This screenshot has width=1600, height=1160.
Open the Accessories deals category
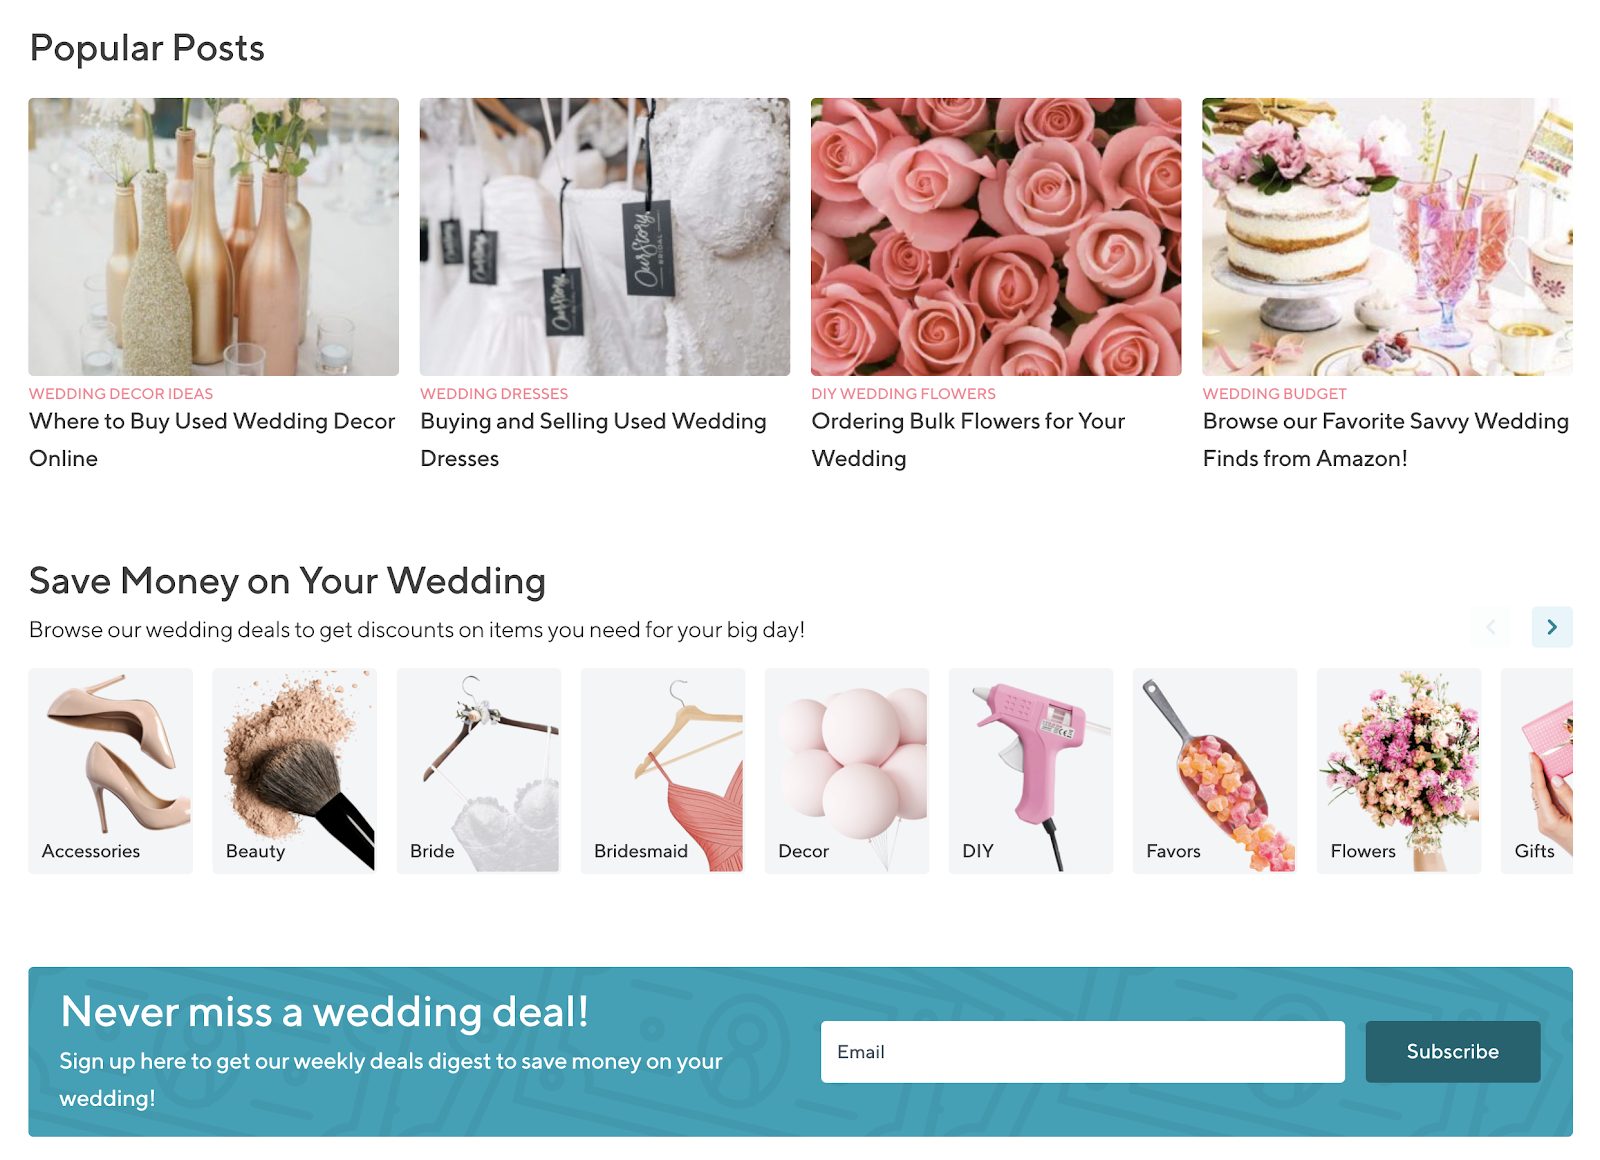point(111,771)
